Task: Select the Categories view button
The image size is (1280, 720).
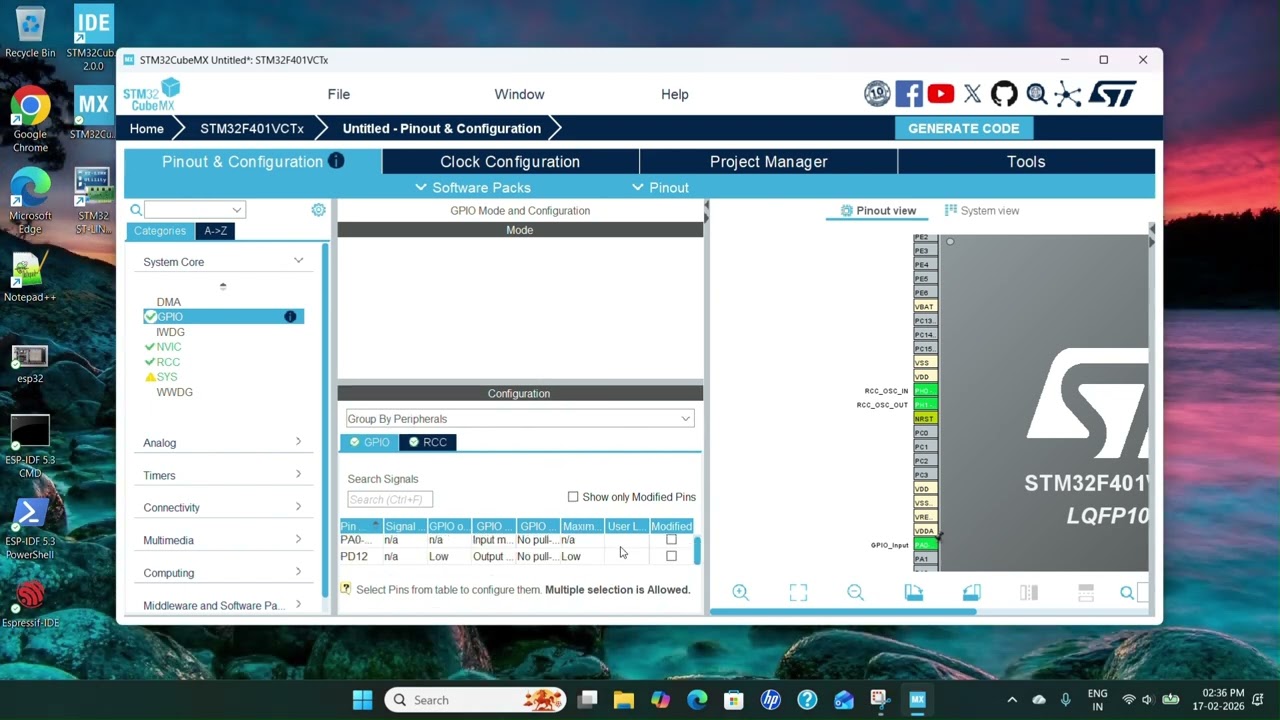Action: [160, 231]
